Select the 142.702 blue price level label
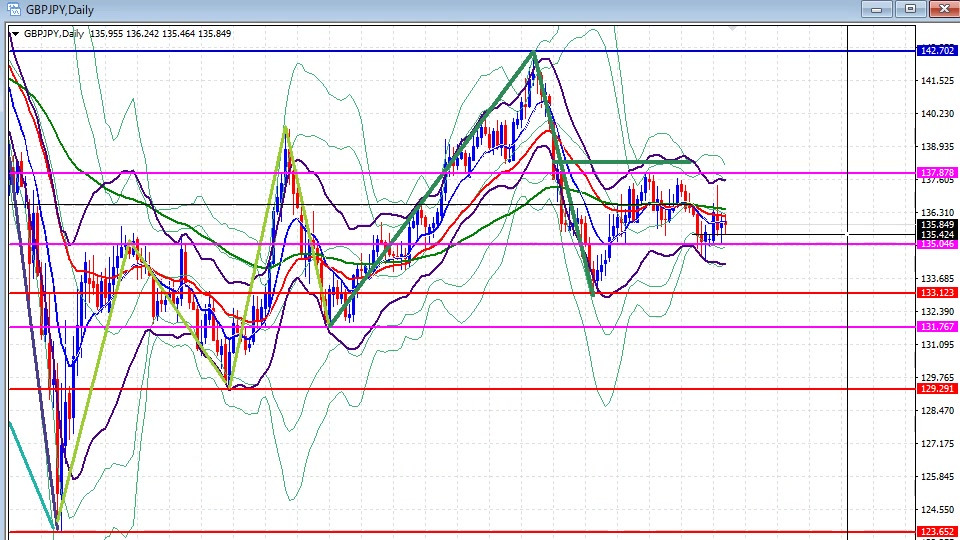 937,51
